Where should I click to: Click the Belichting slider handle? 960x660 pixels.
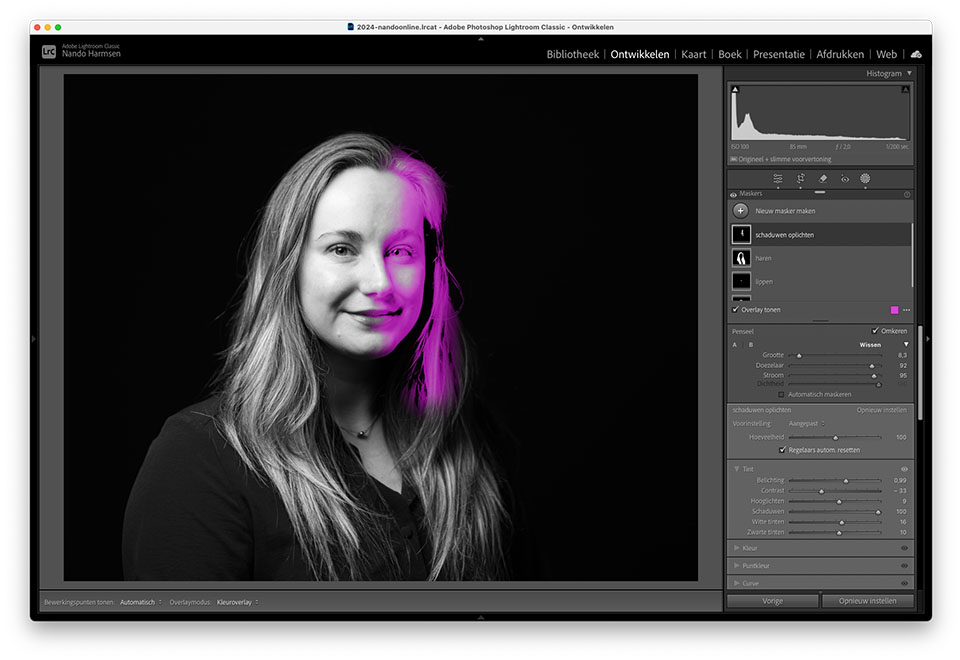click(846, 481)
